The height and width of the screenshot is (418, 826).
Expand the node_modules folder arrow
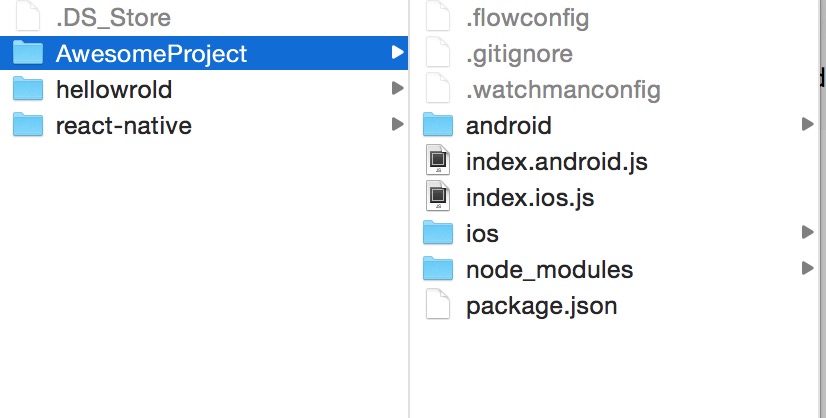[x=807, y=268]
